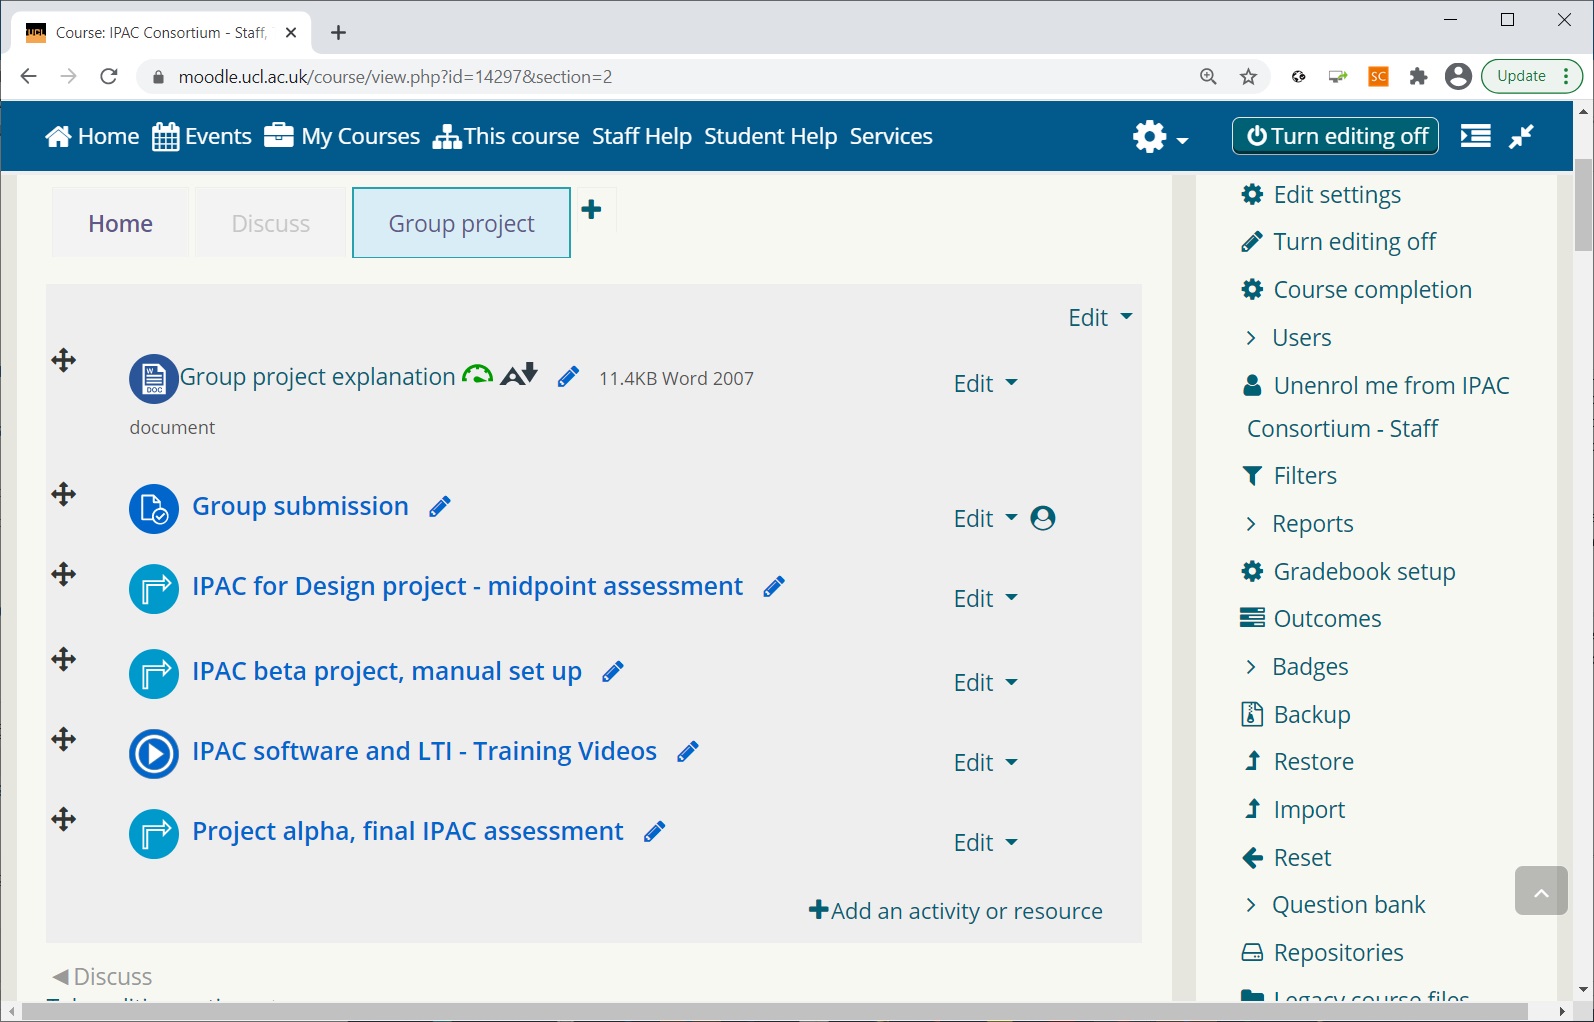Click the vertical scrollbar thumb

point(1583,205)
